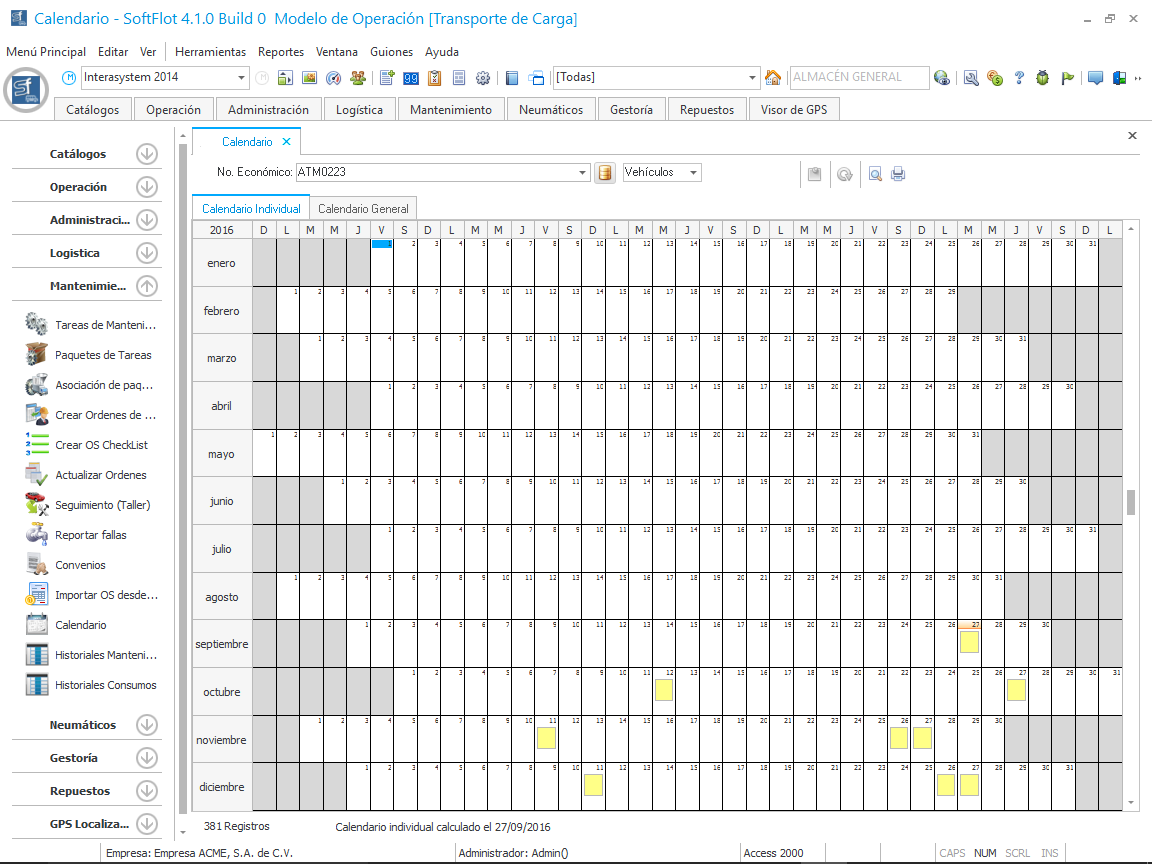
Task: Click the printer icon in the Calendario toolbar
Action: (x=898, y=174)
